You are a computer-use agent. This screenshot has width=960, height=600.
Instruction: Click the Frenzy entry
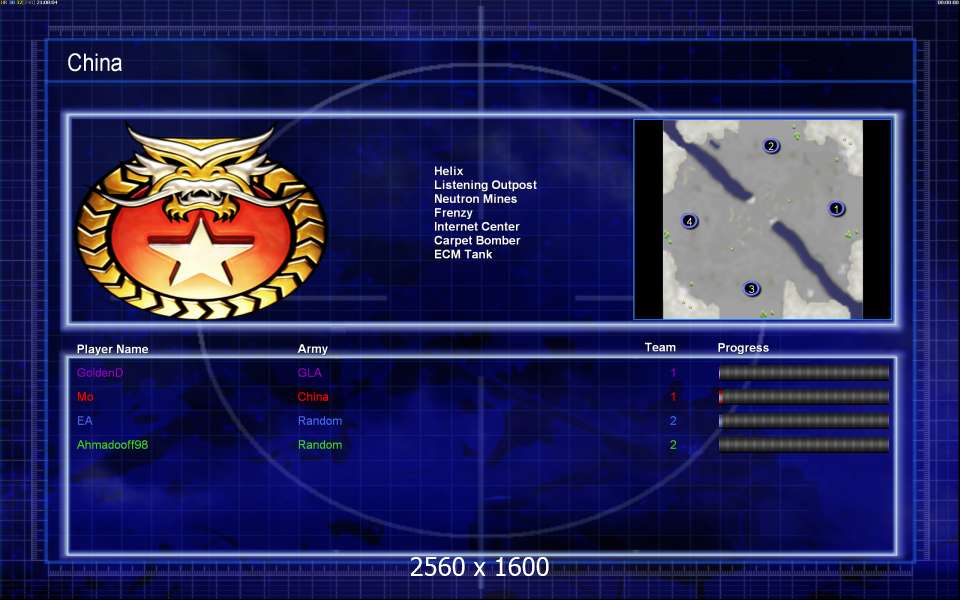tap(453, 213)
